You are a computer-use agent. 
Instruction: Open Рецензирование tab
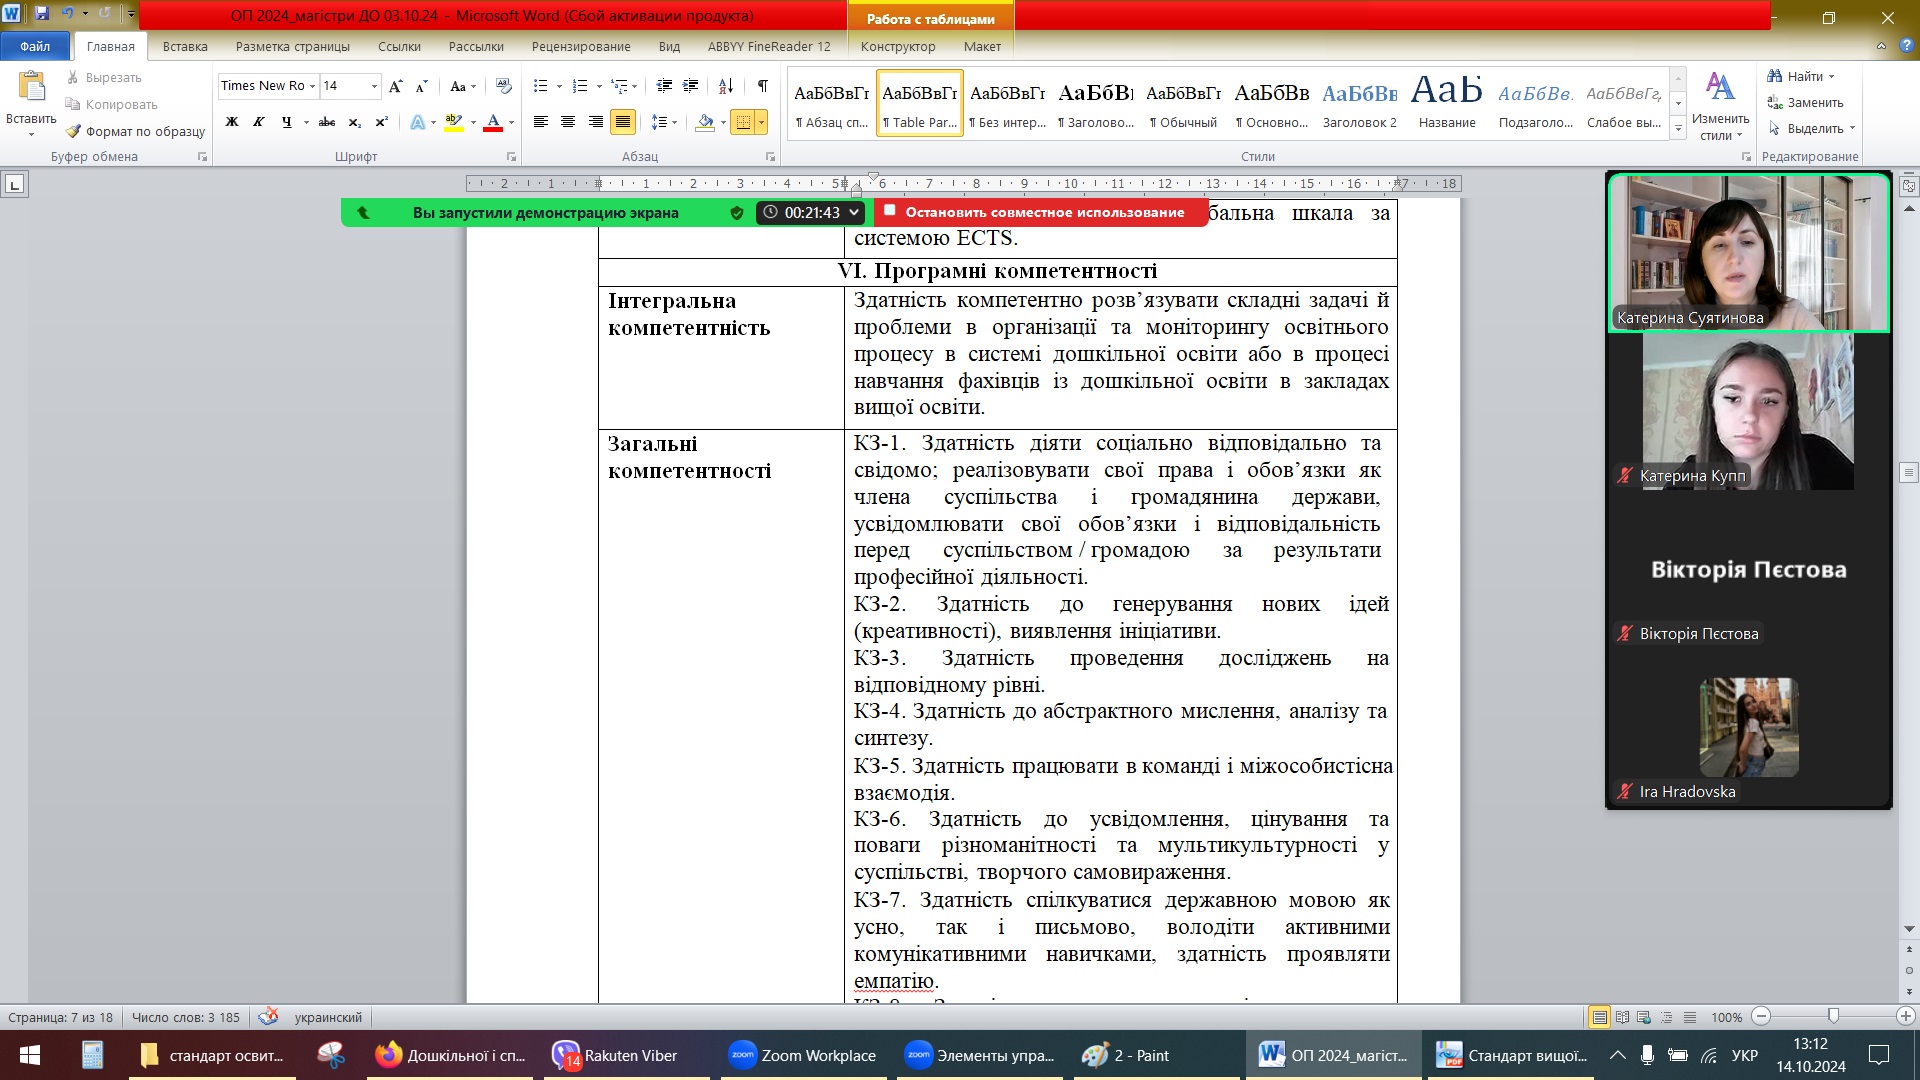coord(581,46)
